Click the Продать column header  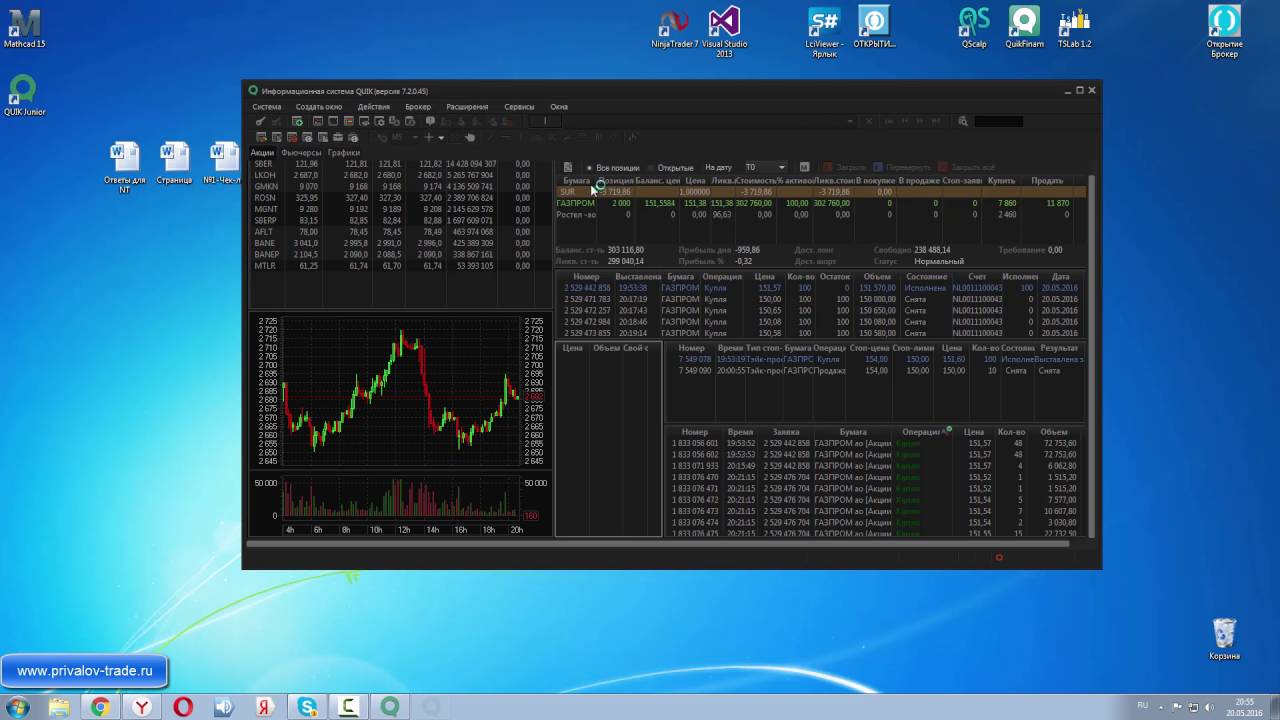click(1047, 181)
